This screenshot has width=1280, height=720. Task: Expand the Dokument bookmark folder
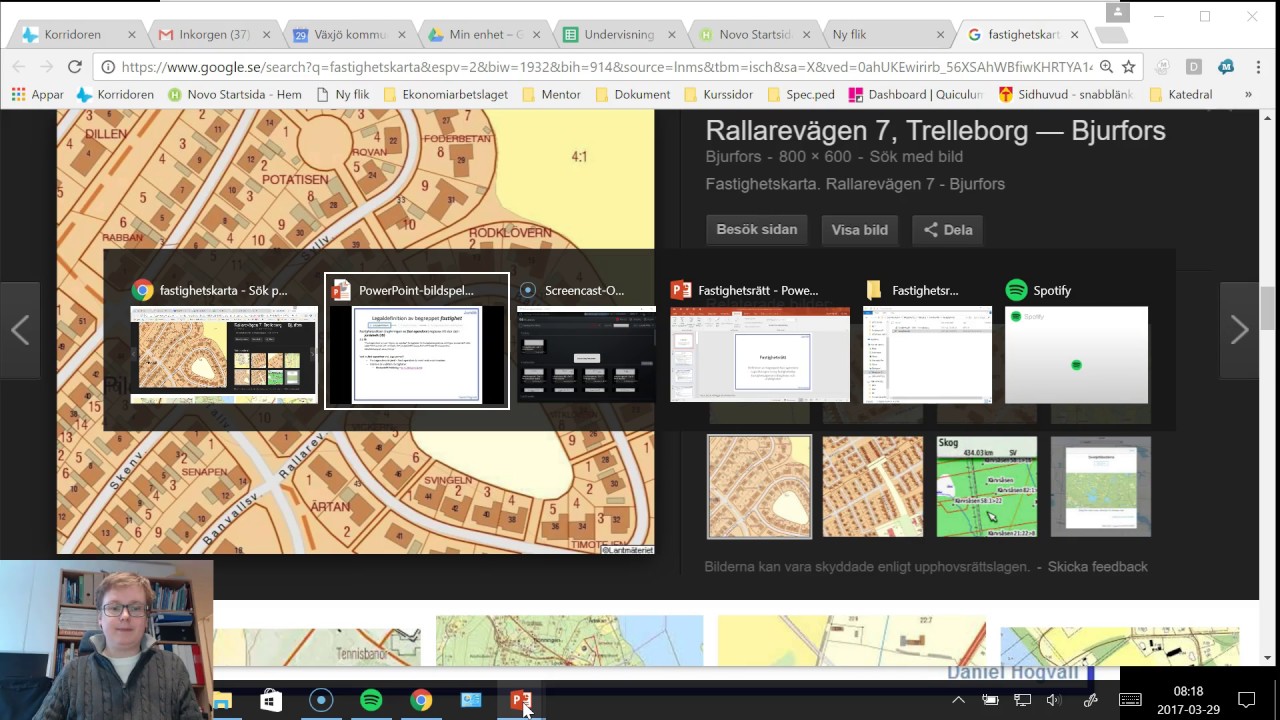point(632,95)
